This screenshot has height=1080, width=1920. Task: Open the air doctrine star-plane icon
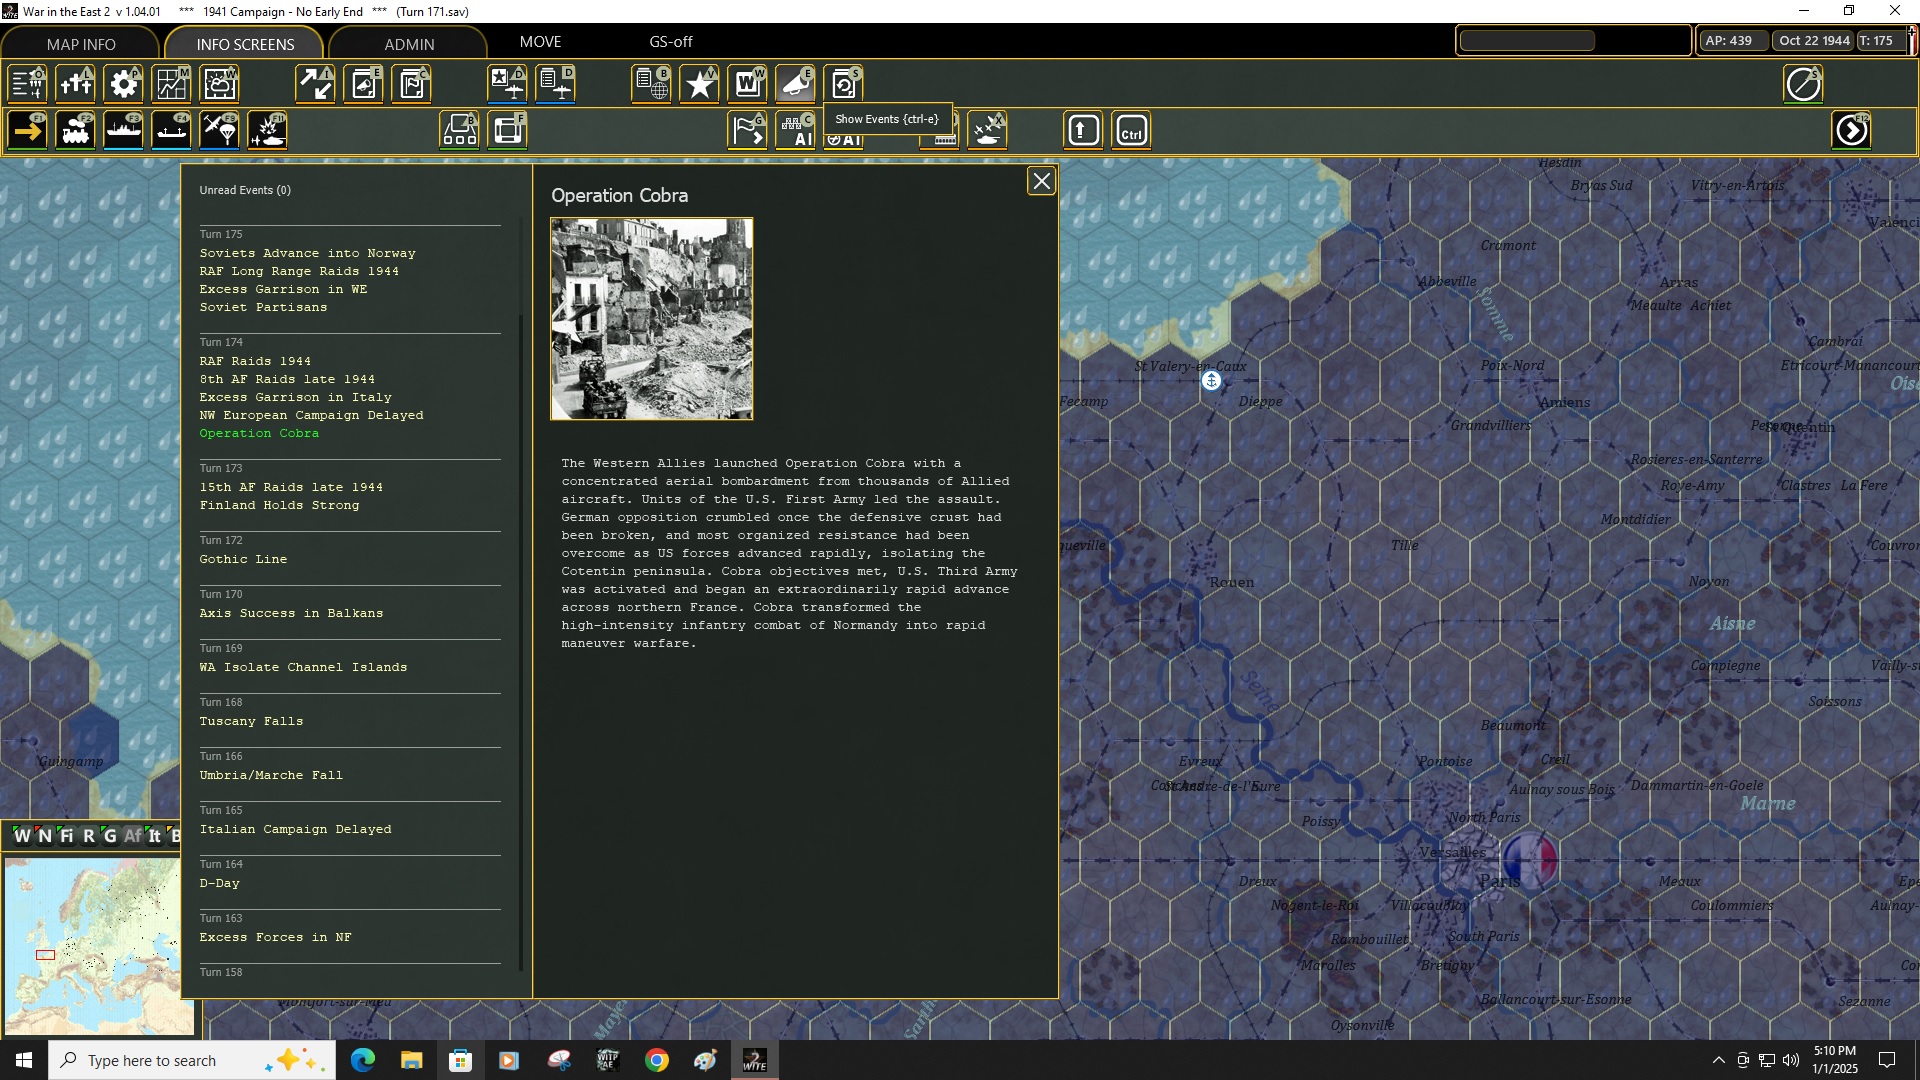[508, 84]
